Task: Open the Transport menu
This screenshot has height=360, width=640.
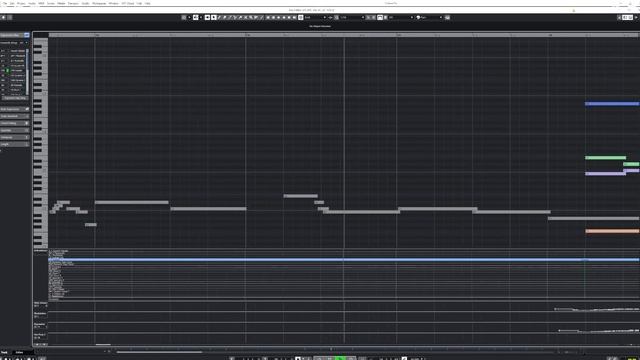Action: (x=73, y=3)
